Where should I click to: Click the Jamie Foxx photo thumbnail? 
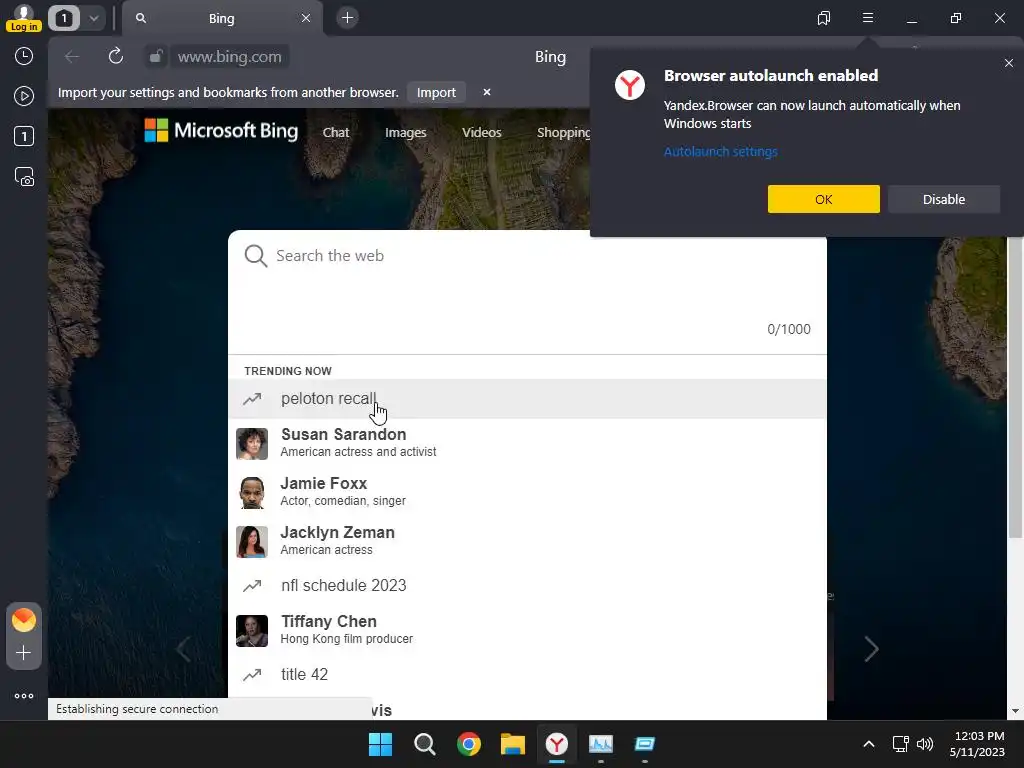pos(252,493)
